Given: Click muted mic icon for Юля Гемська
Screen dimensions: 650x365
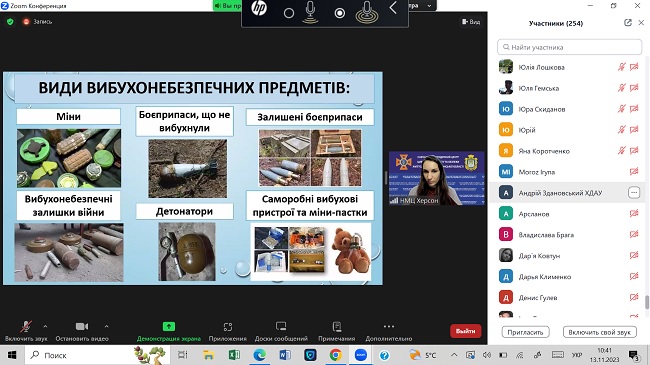Looking at the screenshot, I should click(621, 88).
